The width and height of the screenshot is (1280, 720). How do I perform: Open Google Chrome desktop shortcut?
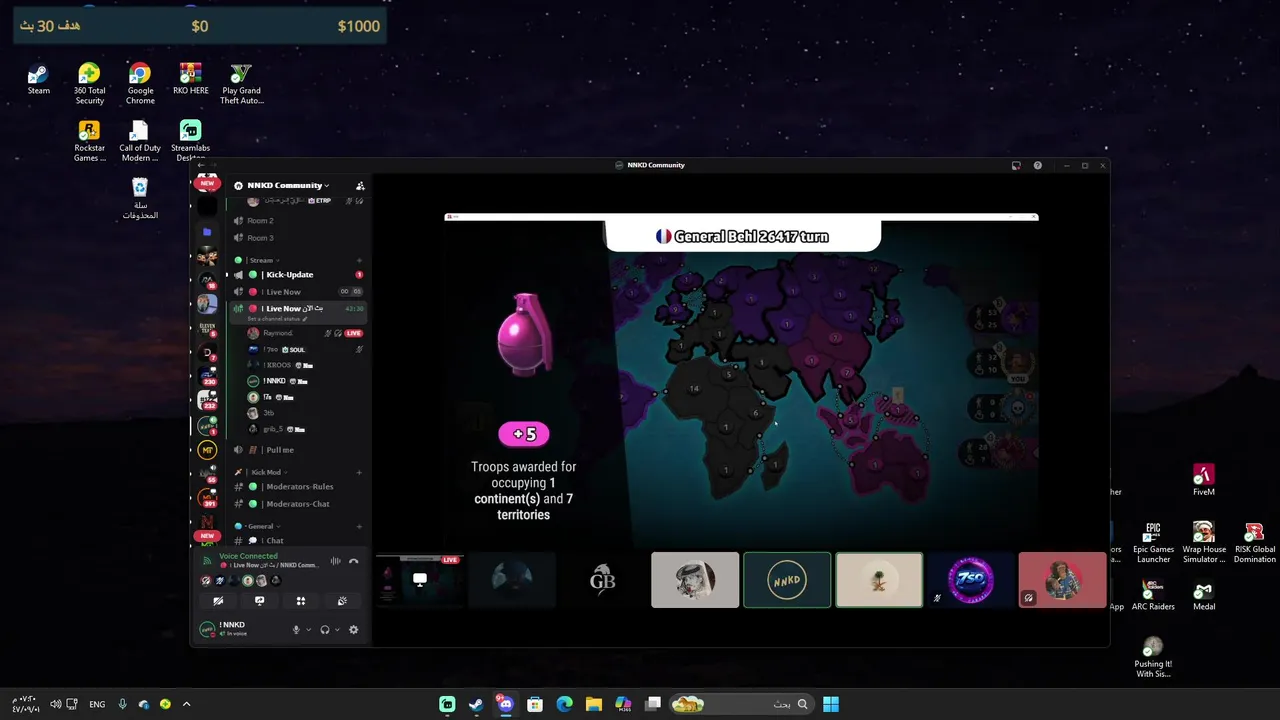(140, 84)
